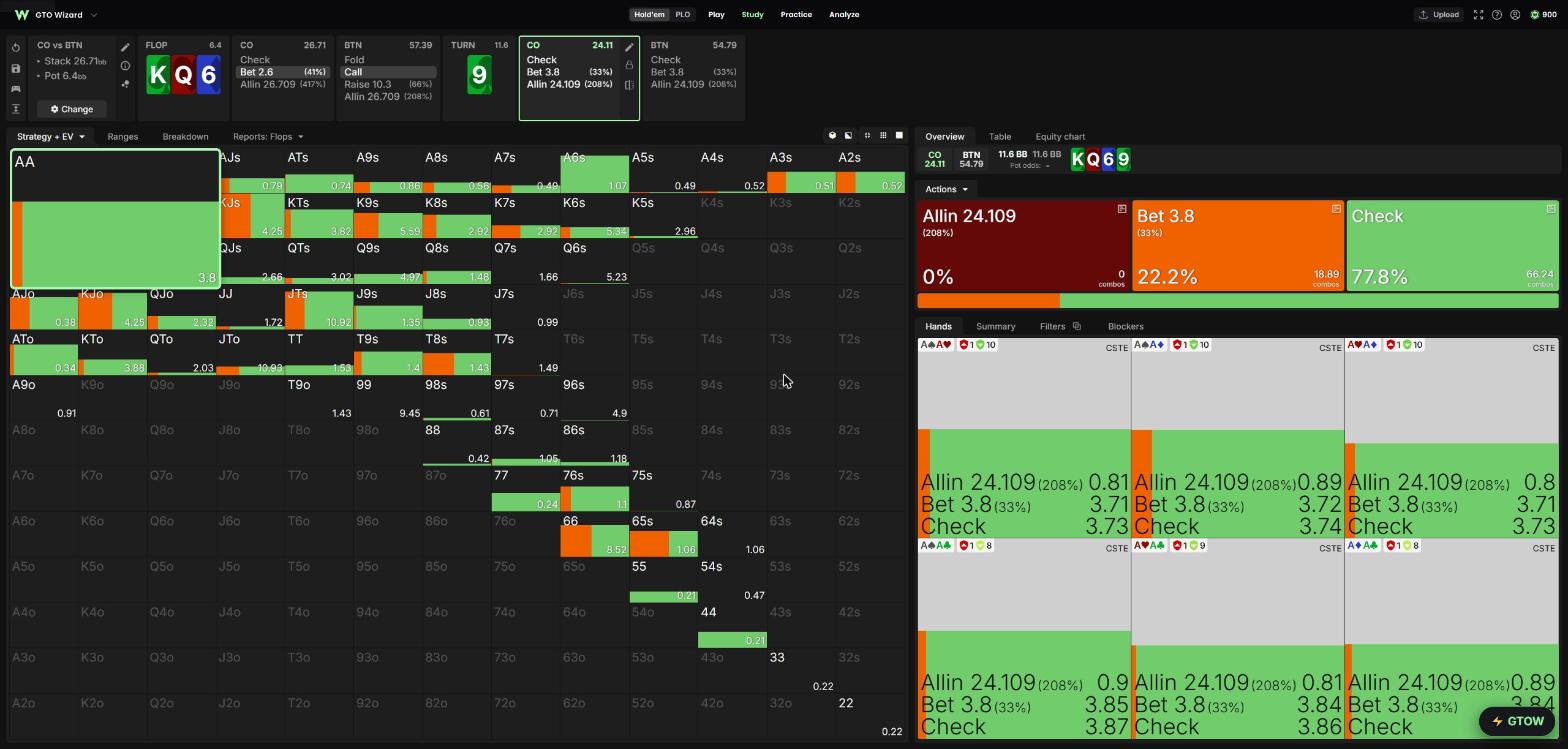Open the Blockers tab
The width and height of the screenshot is (1568, 749).
1126,327
